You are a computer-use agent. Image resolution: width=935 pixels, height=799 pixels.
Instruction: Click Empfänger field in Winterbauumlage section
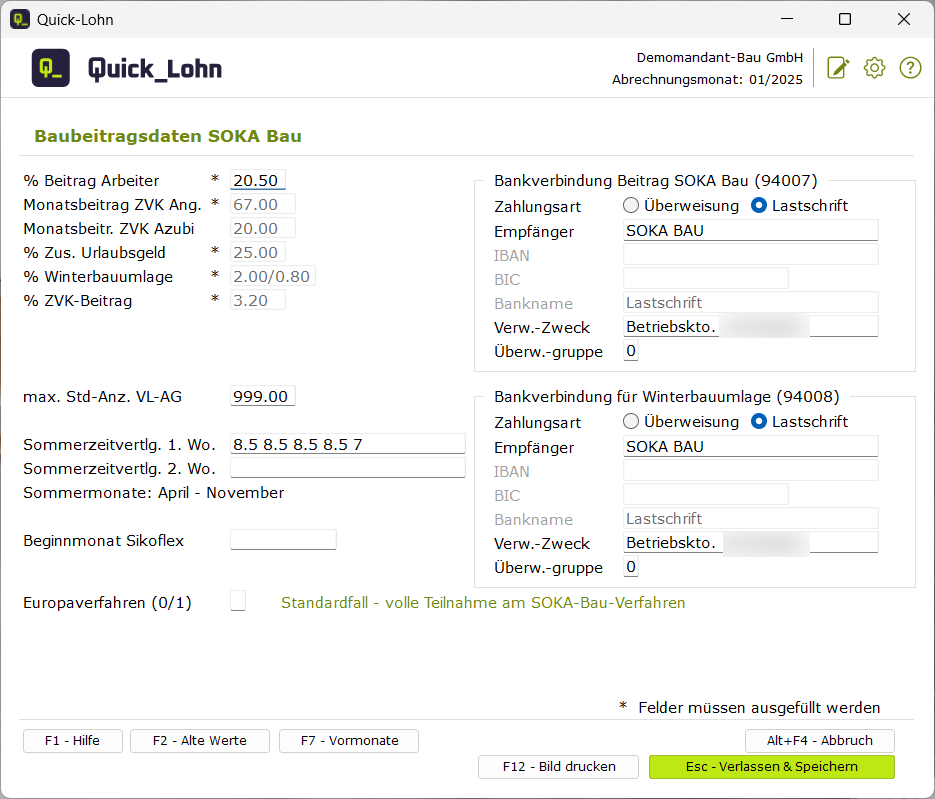[x=751, y=446]
